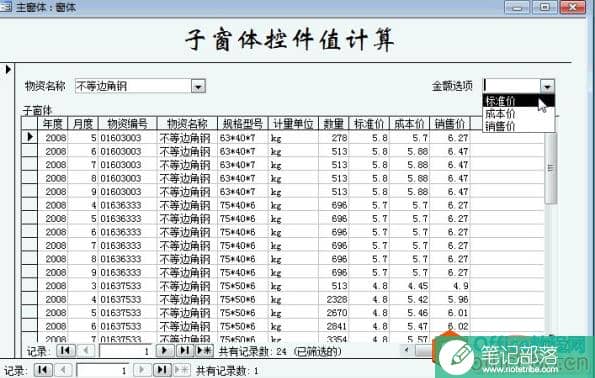Go to first record in subform navigator
Screen dimensions: 595x378
click(66, 351)
